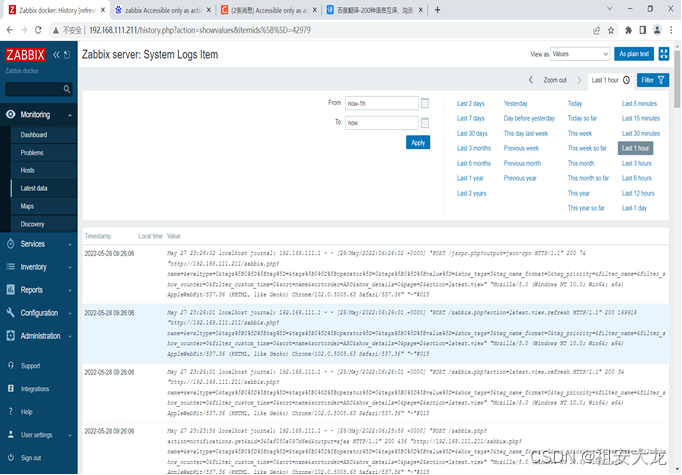This screenshot has width=682, height=475.
Task: Open Latest data in Monitoring menu
Action: (x=34, y=188)
